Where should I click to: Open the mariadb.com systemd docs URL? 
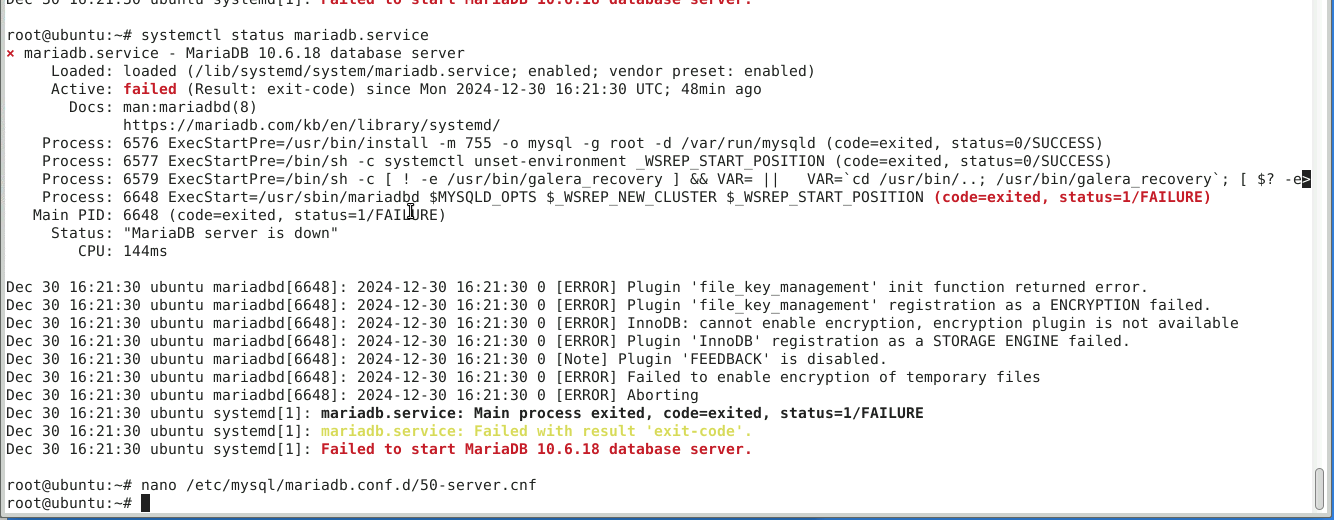coord(311,126)
